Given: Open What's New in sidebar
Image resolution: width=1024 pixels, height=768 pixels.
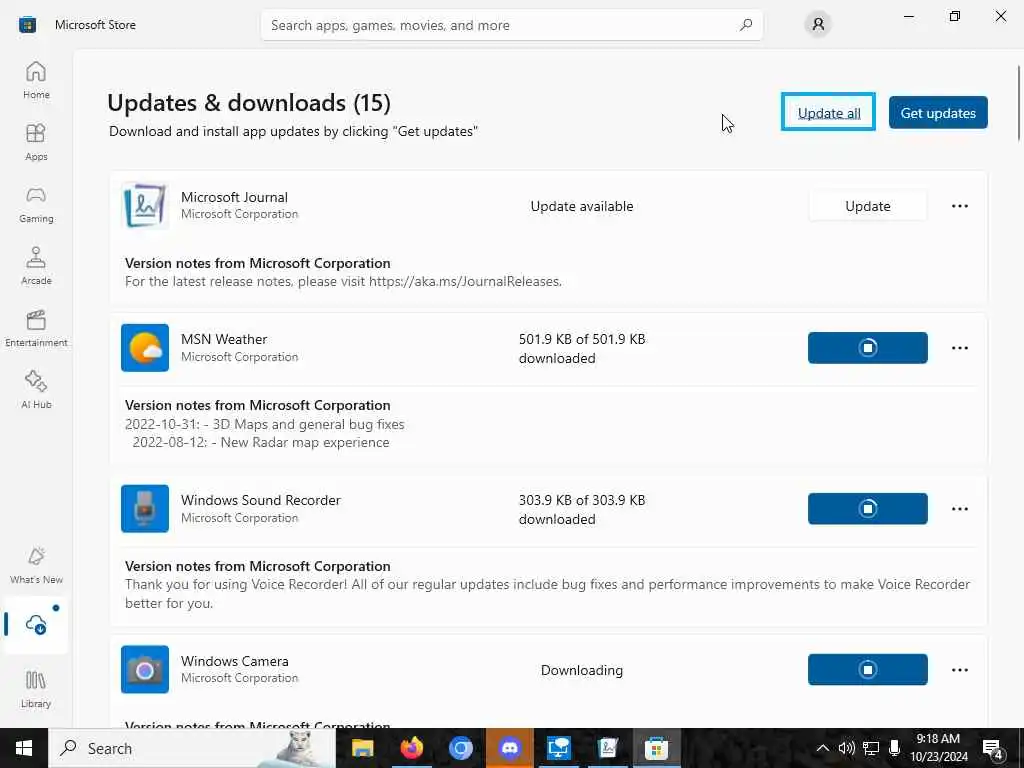Looking at the screenshot, I should coord(36,565).
